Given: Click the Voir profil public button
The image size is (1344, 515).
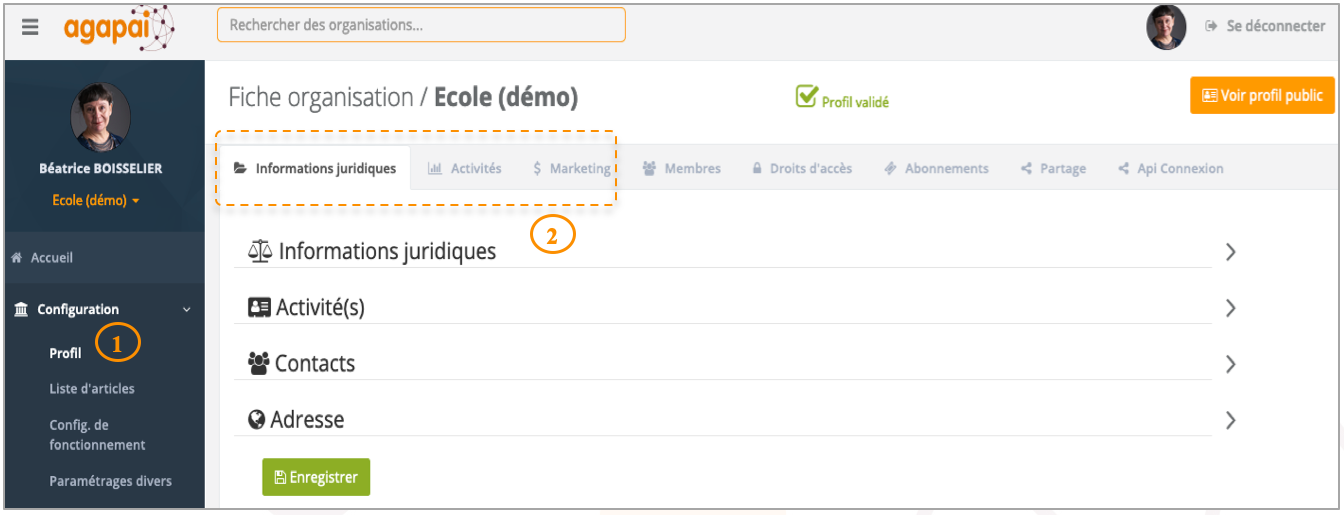Looking at the screenshot, I should (x=1262, y=96).
